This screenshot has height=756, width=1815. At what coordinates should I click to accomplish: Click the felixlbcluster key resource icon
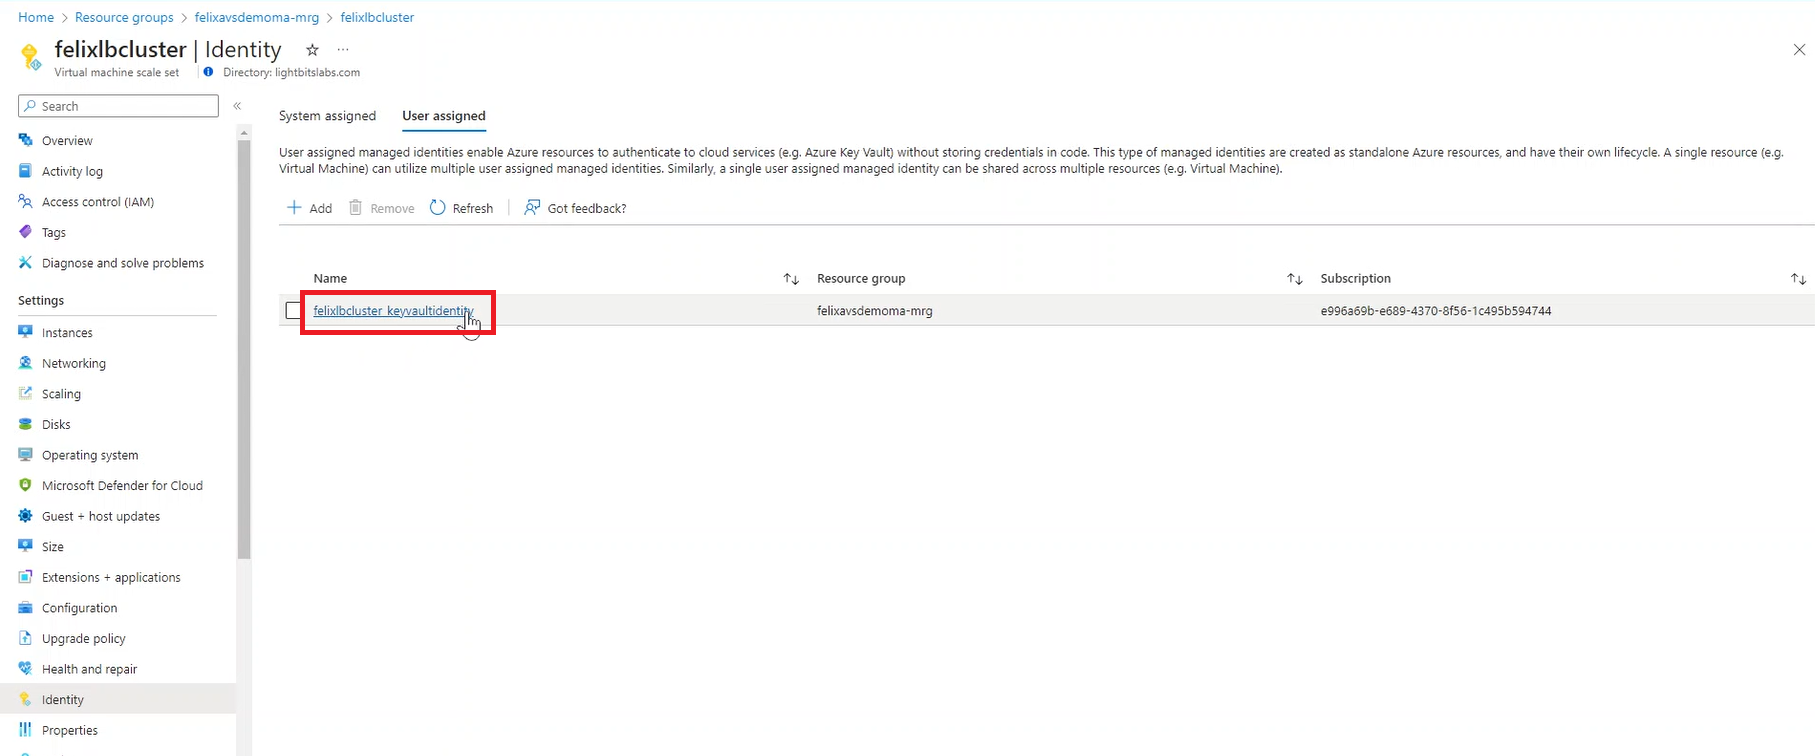30,57
